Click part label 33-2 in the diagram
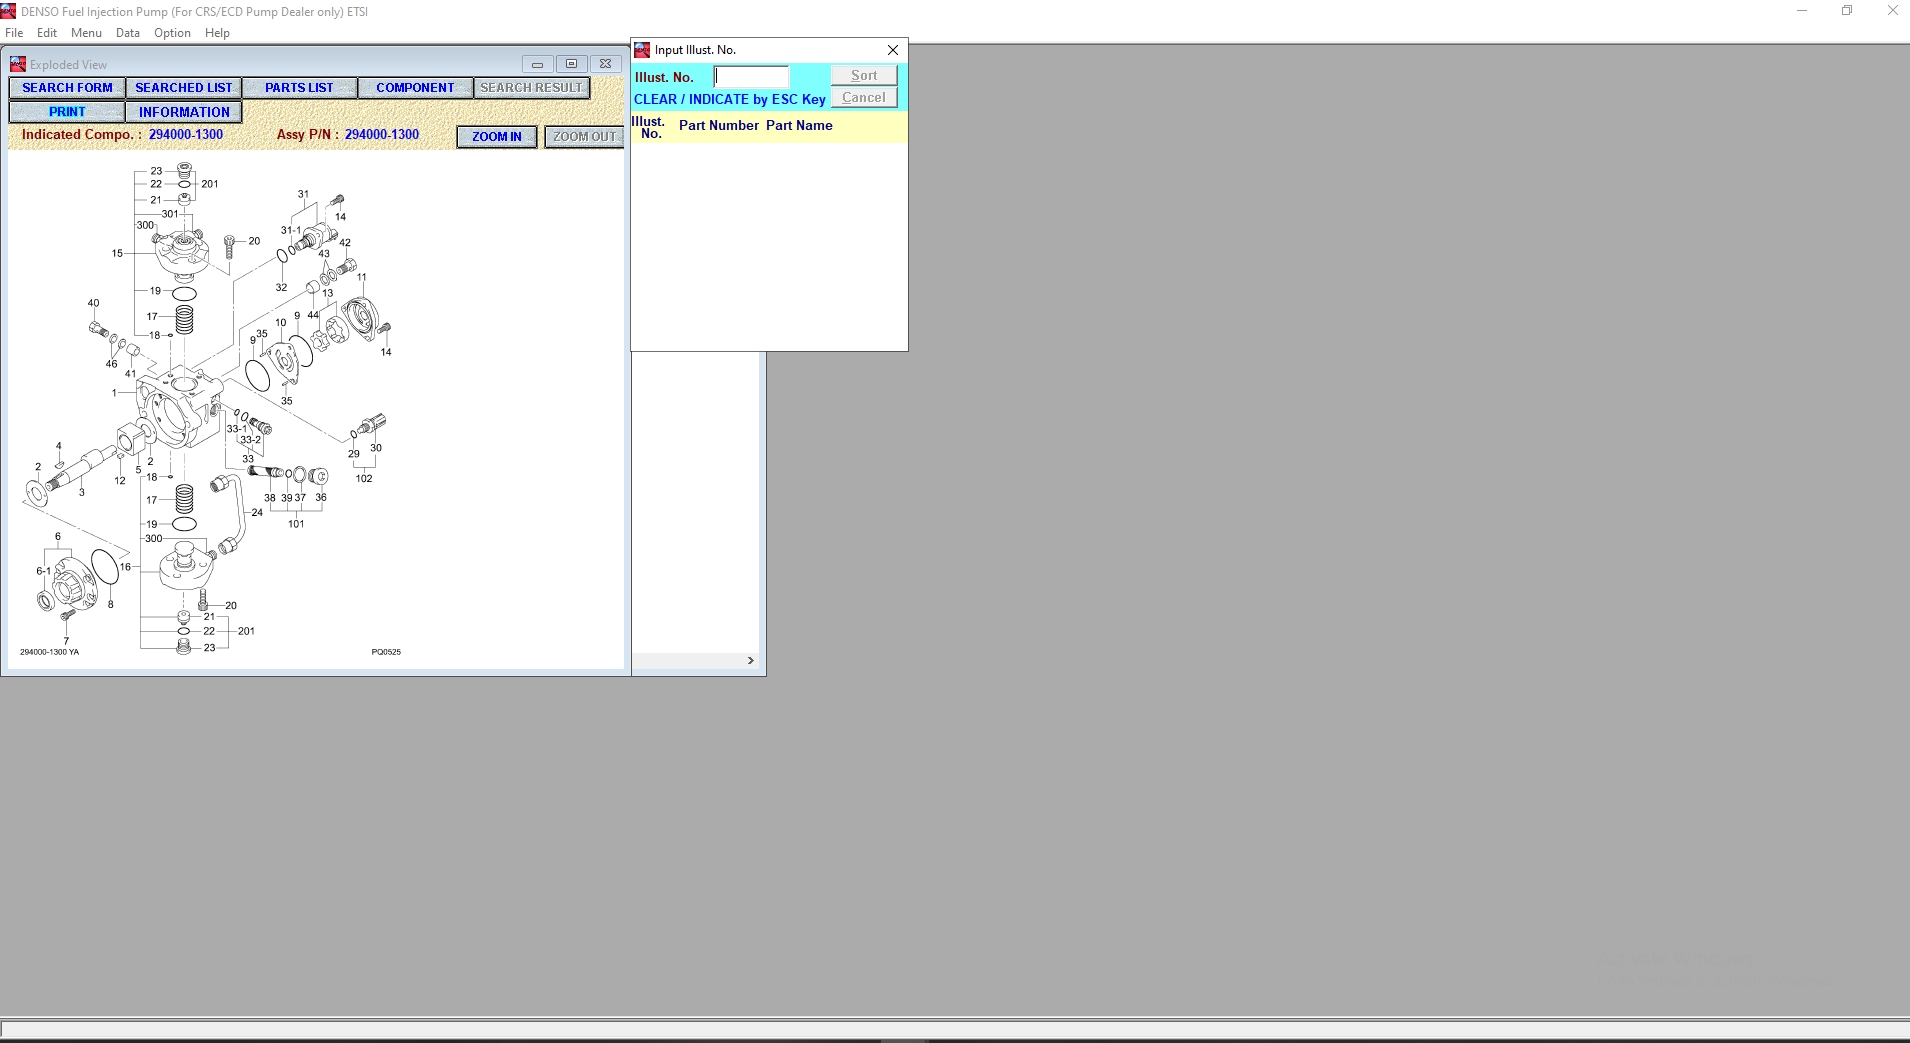 [250, 440]
